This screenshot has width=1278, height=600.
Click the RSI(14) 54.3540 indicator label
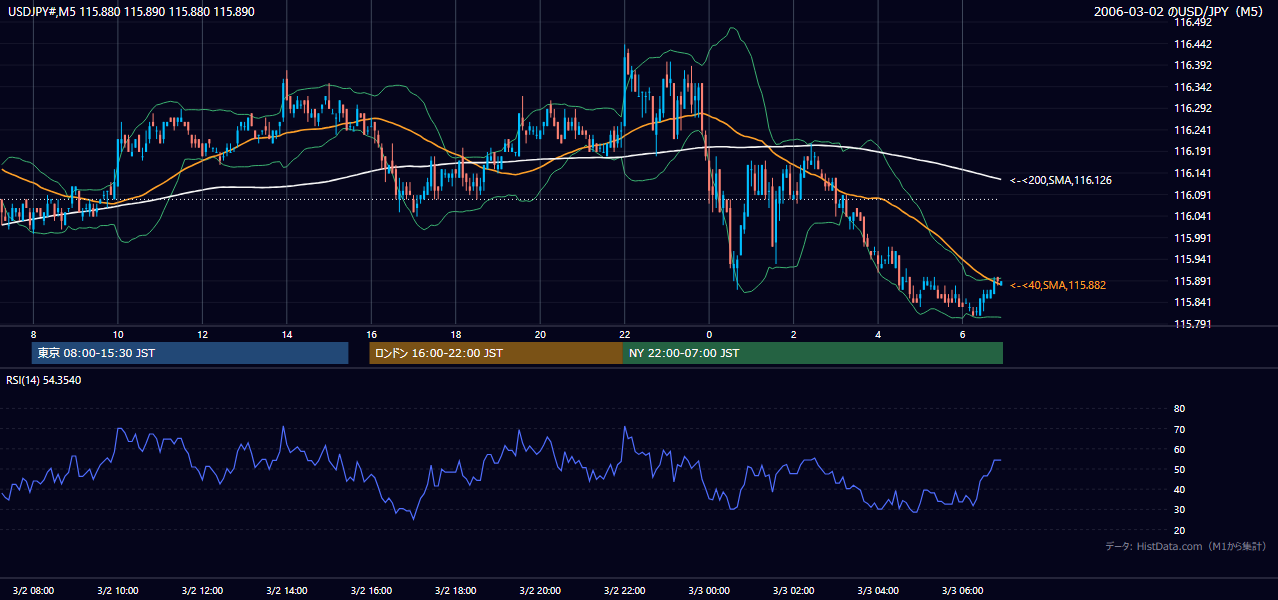coord(44,380)
